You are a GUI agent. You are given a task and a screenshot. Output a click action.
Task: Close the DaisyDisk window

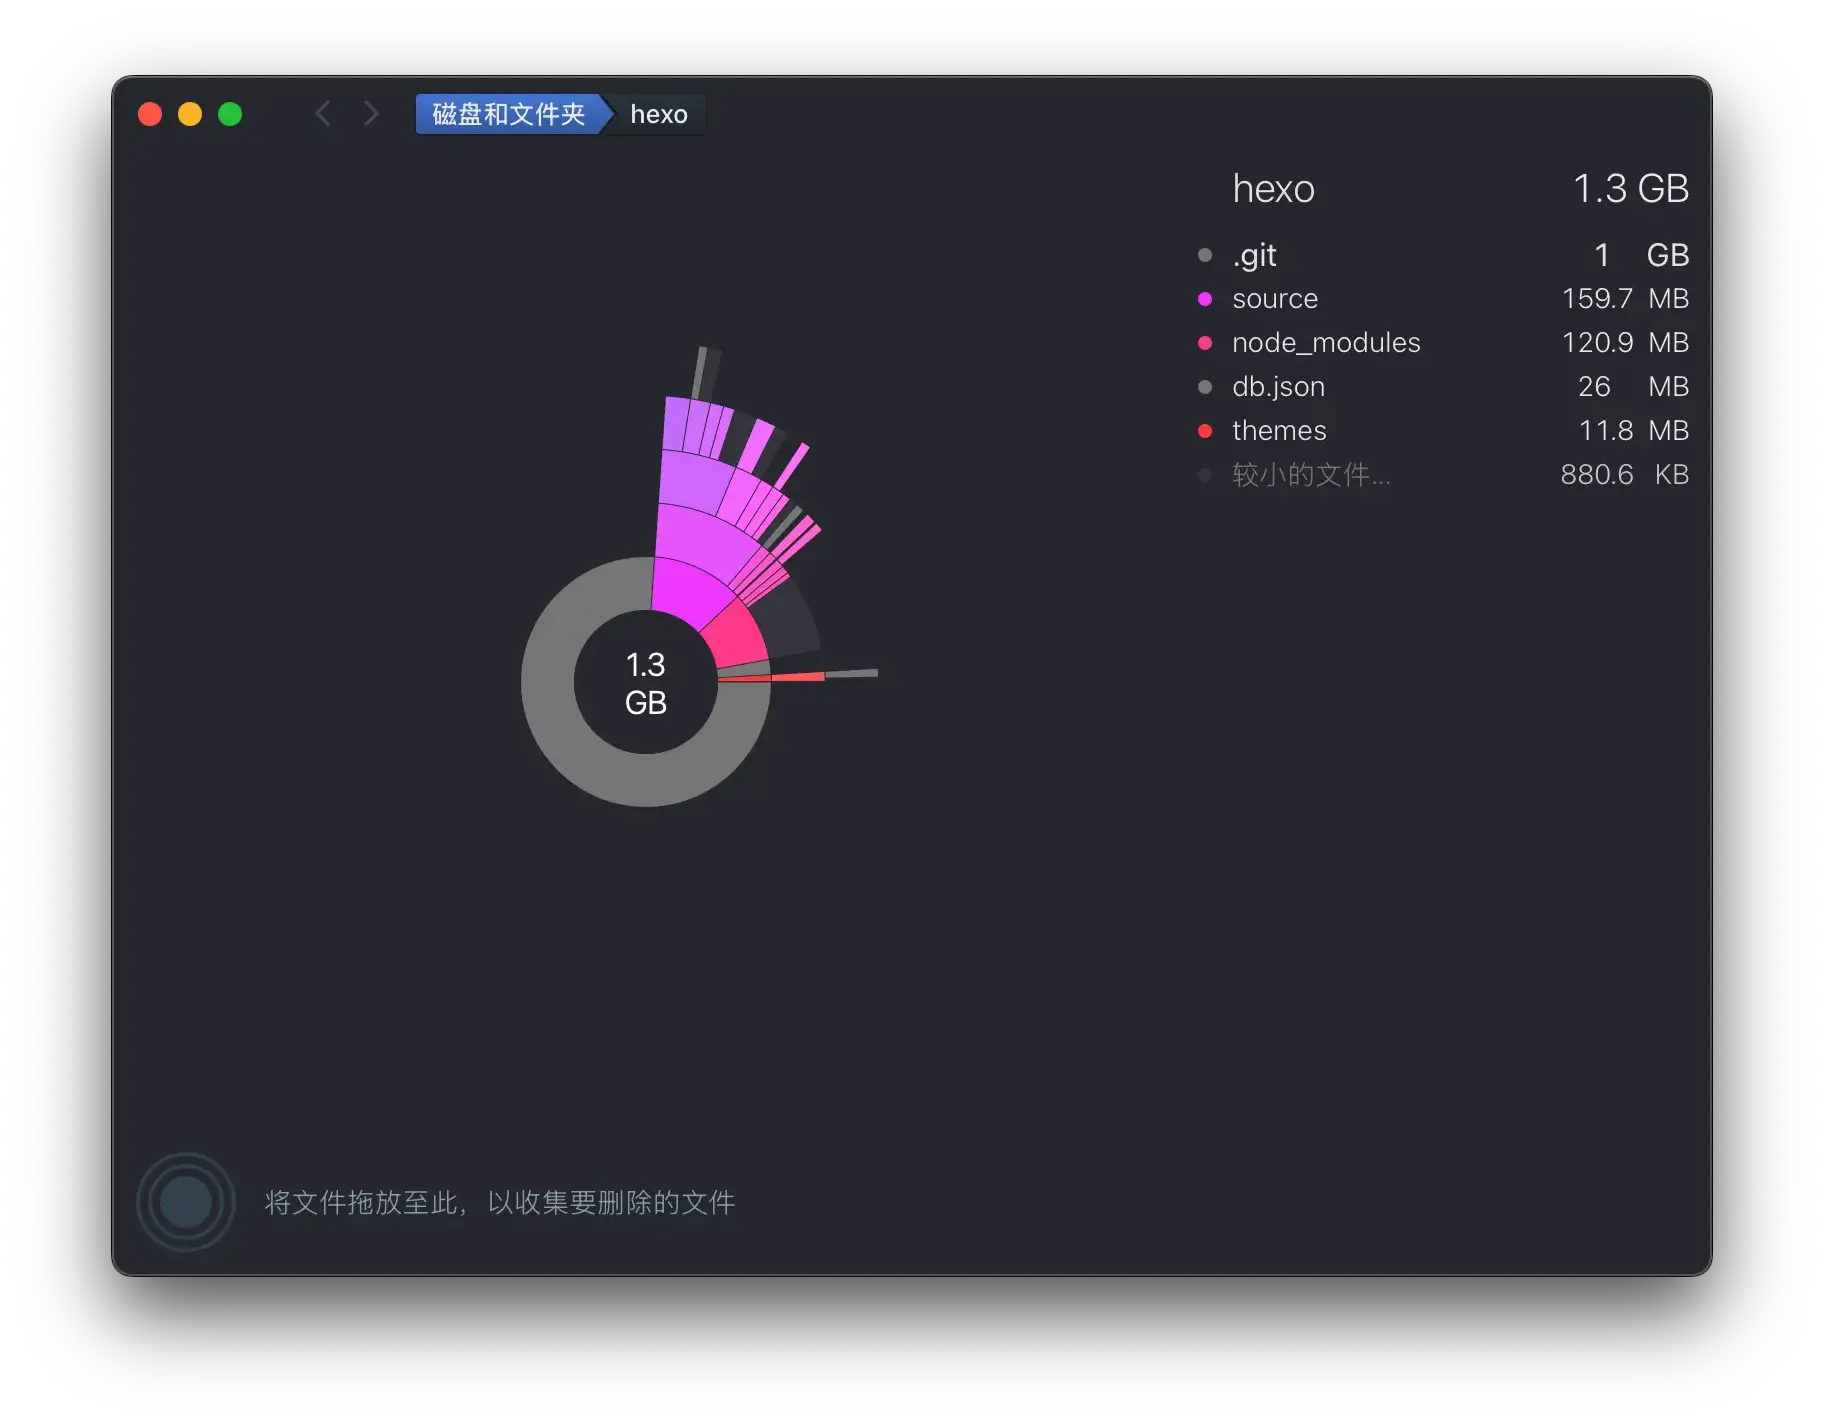150,114
